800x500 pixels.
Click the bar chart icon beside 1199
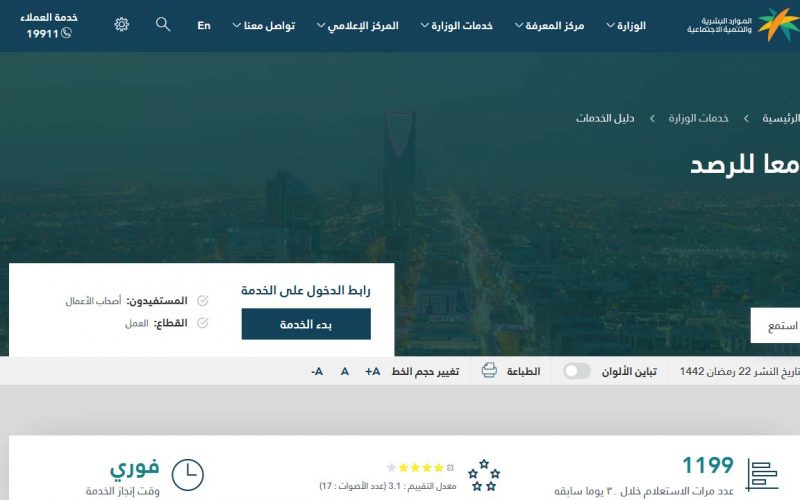(761, 474)
